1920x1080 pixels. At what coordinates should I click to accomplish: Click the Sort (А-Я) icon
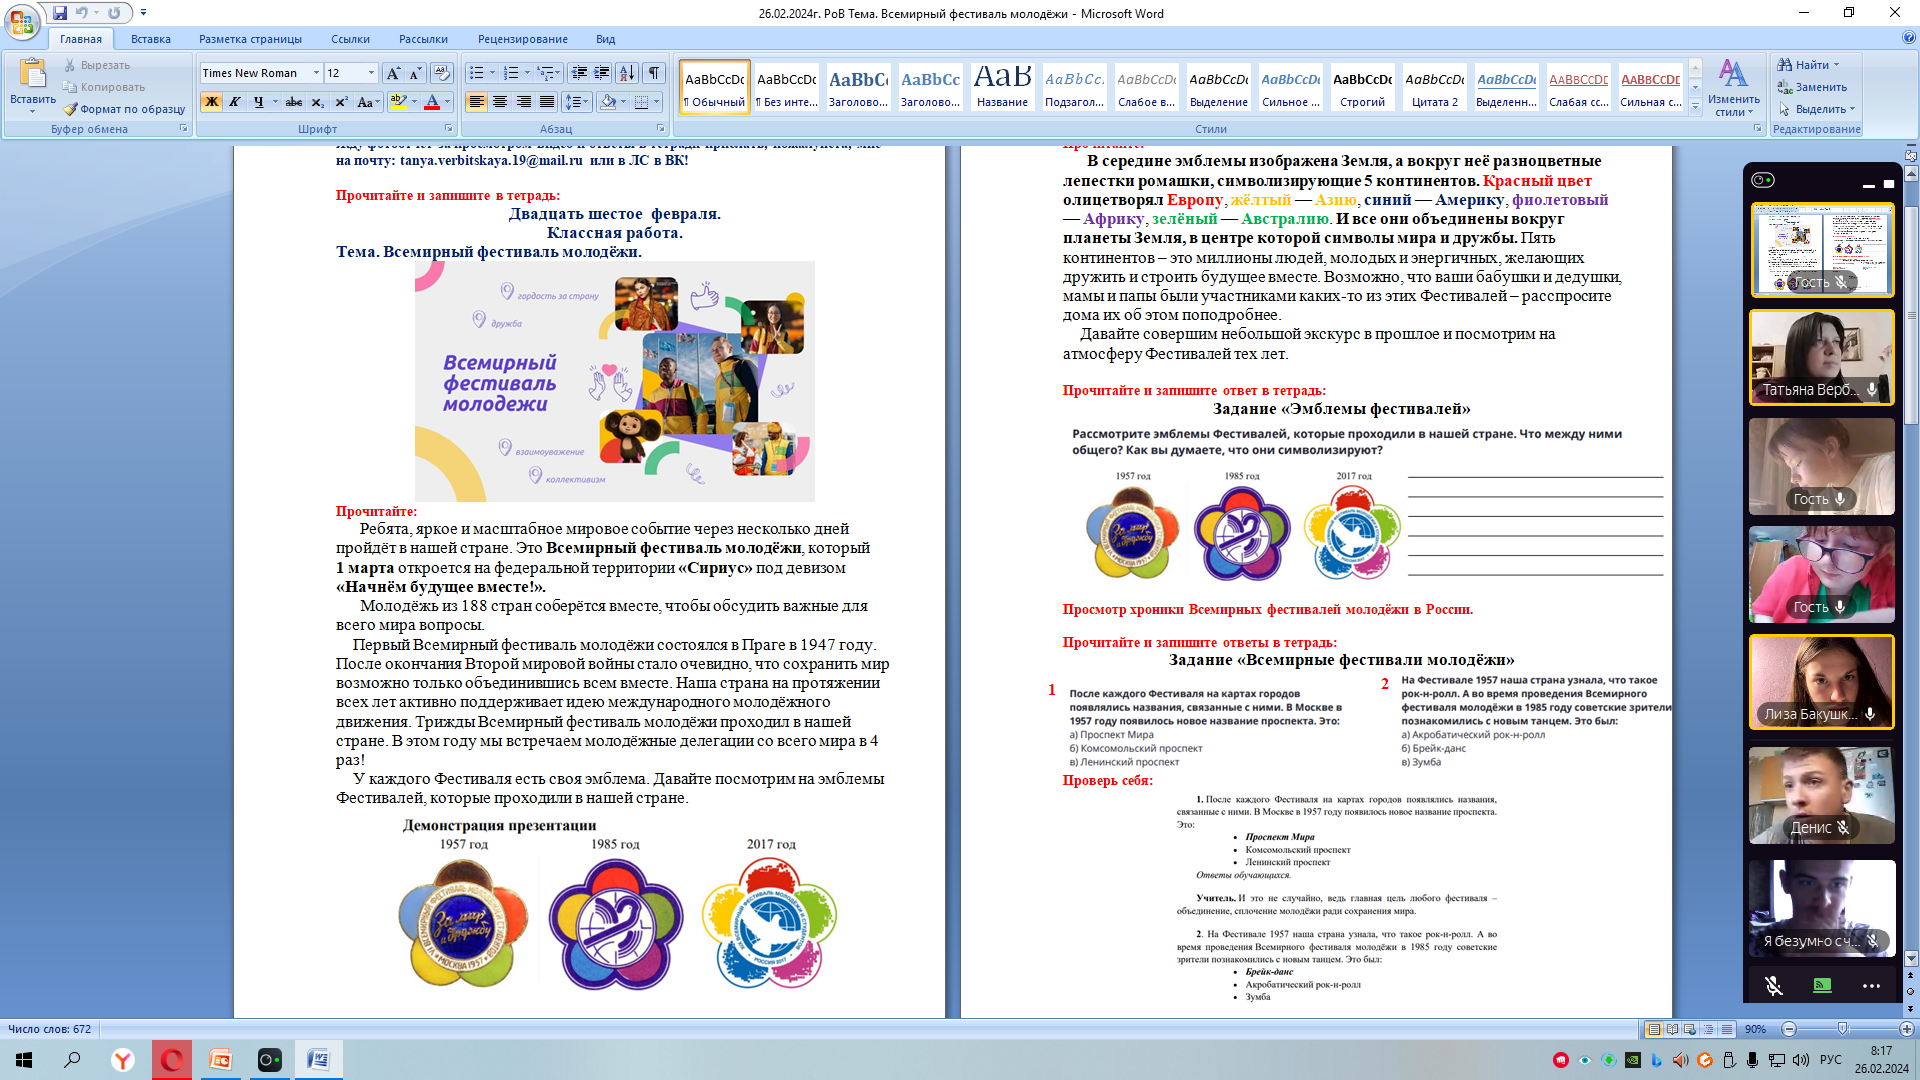[x=627, y=73]
